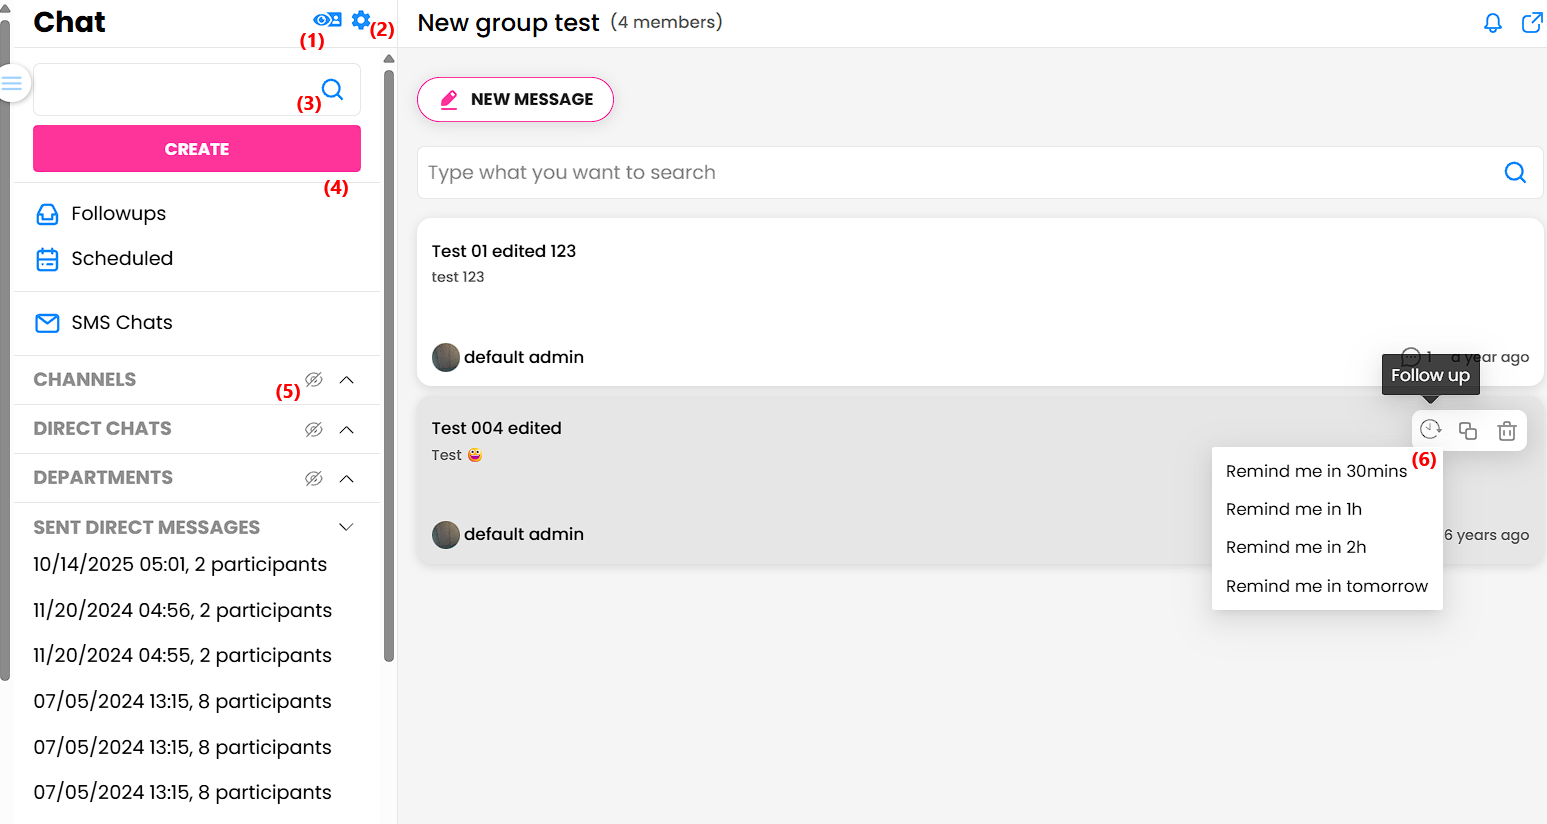Toggle hidden eye icon for Channels
Screen dimensions: 1547x824
point(314,380)
